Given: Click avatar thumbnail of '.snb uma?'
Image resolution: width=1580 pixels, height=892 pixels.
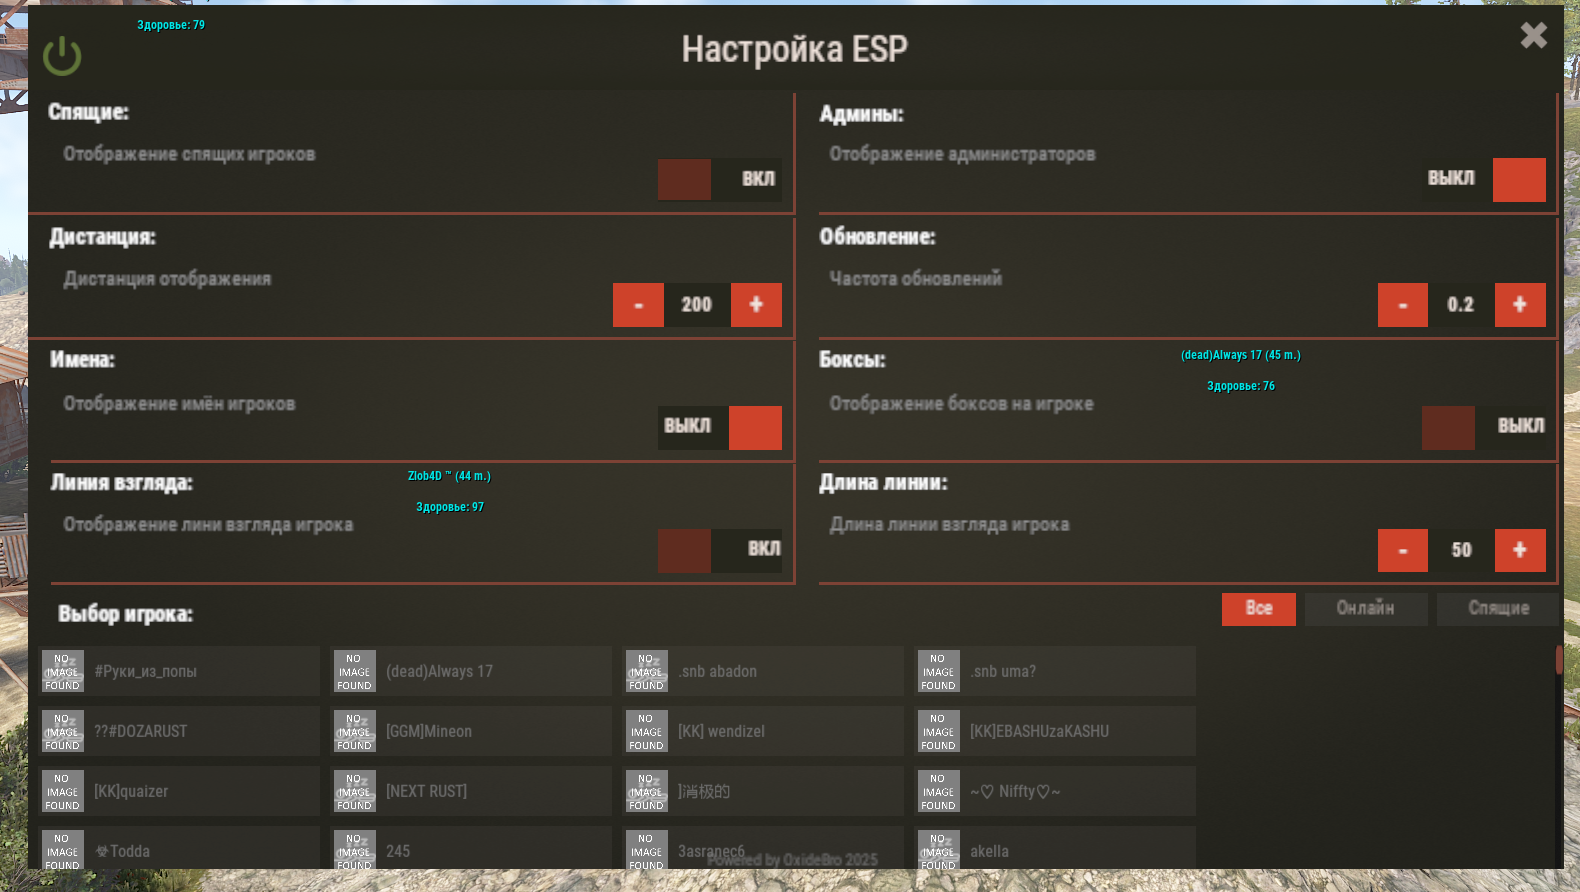Looking at the screenshot, I should coord(938,671).
